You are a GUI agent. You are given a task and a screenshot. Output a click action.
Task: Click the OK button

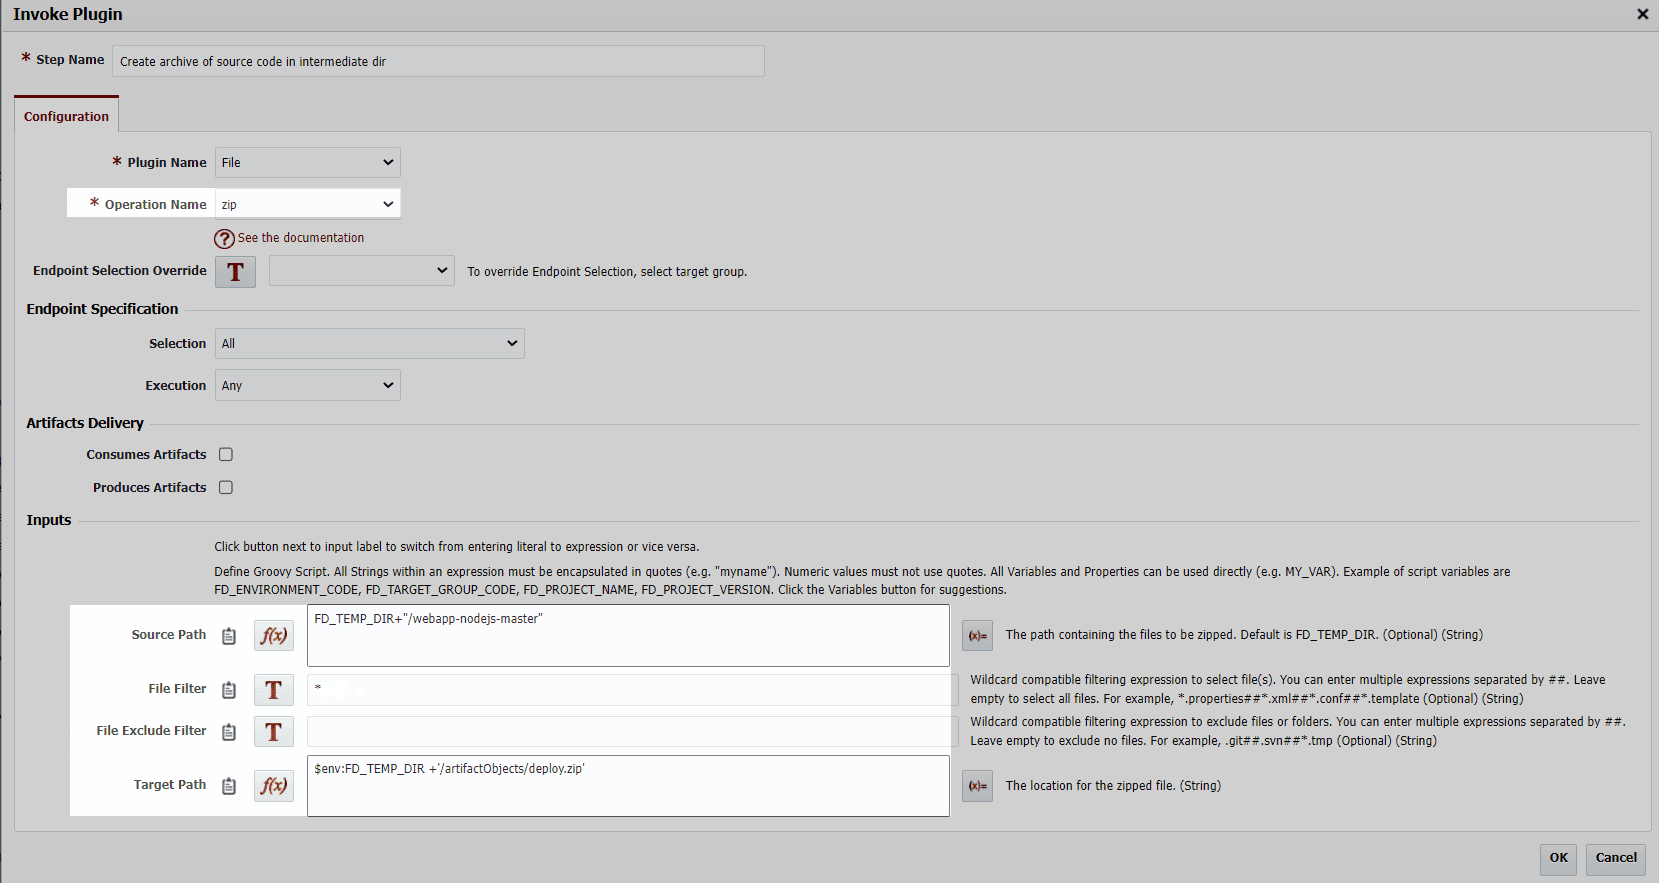click(x=1558, y=858)
